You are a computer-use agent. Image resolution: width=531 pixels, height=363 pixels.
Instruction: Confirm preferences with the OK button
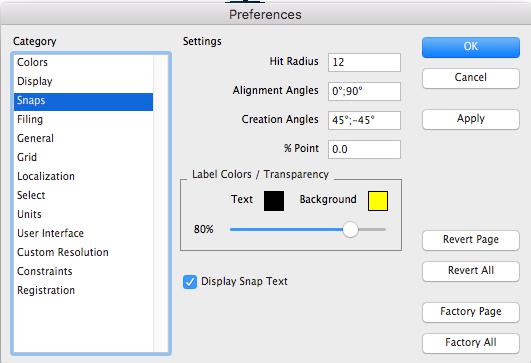click(x=471, y=47)
